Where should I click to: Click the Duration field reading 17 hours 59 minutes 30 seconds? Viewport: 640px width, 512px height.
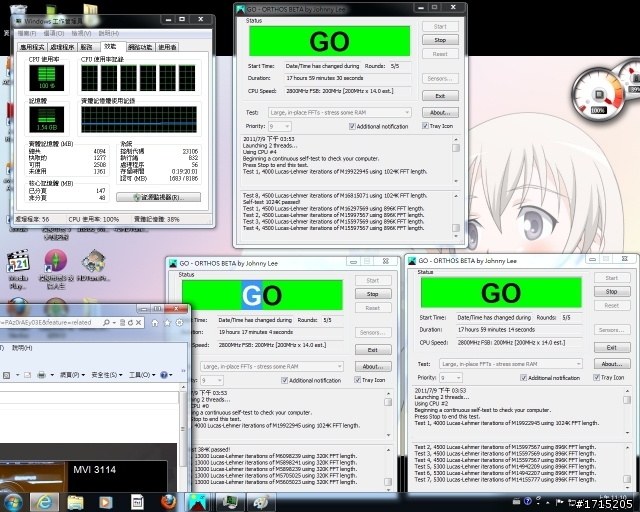coord(348,78)
